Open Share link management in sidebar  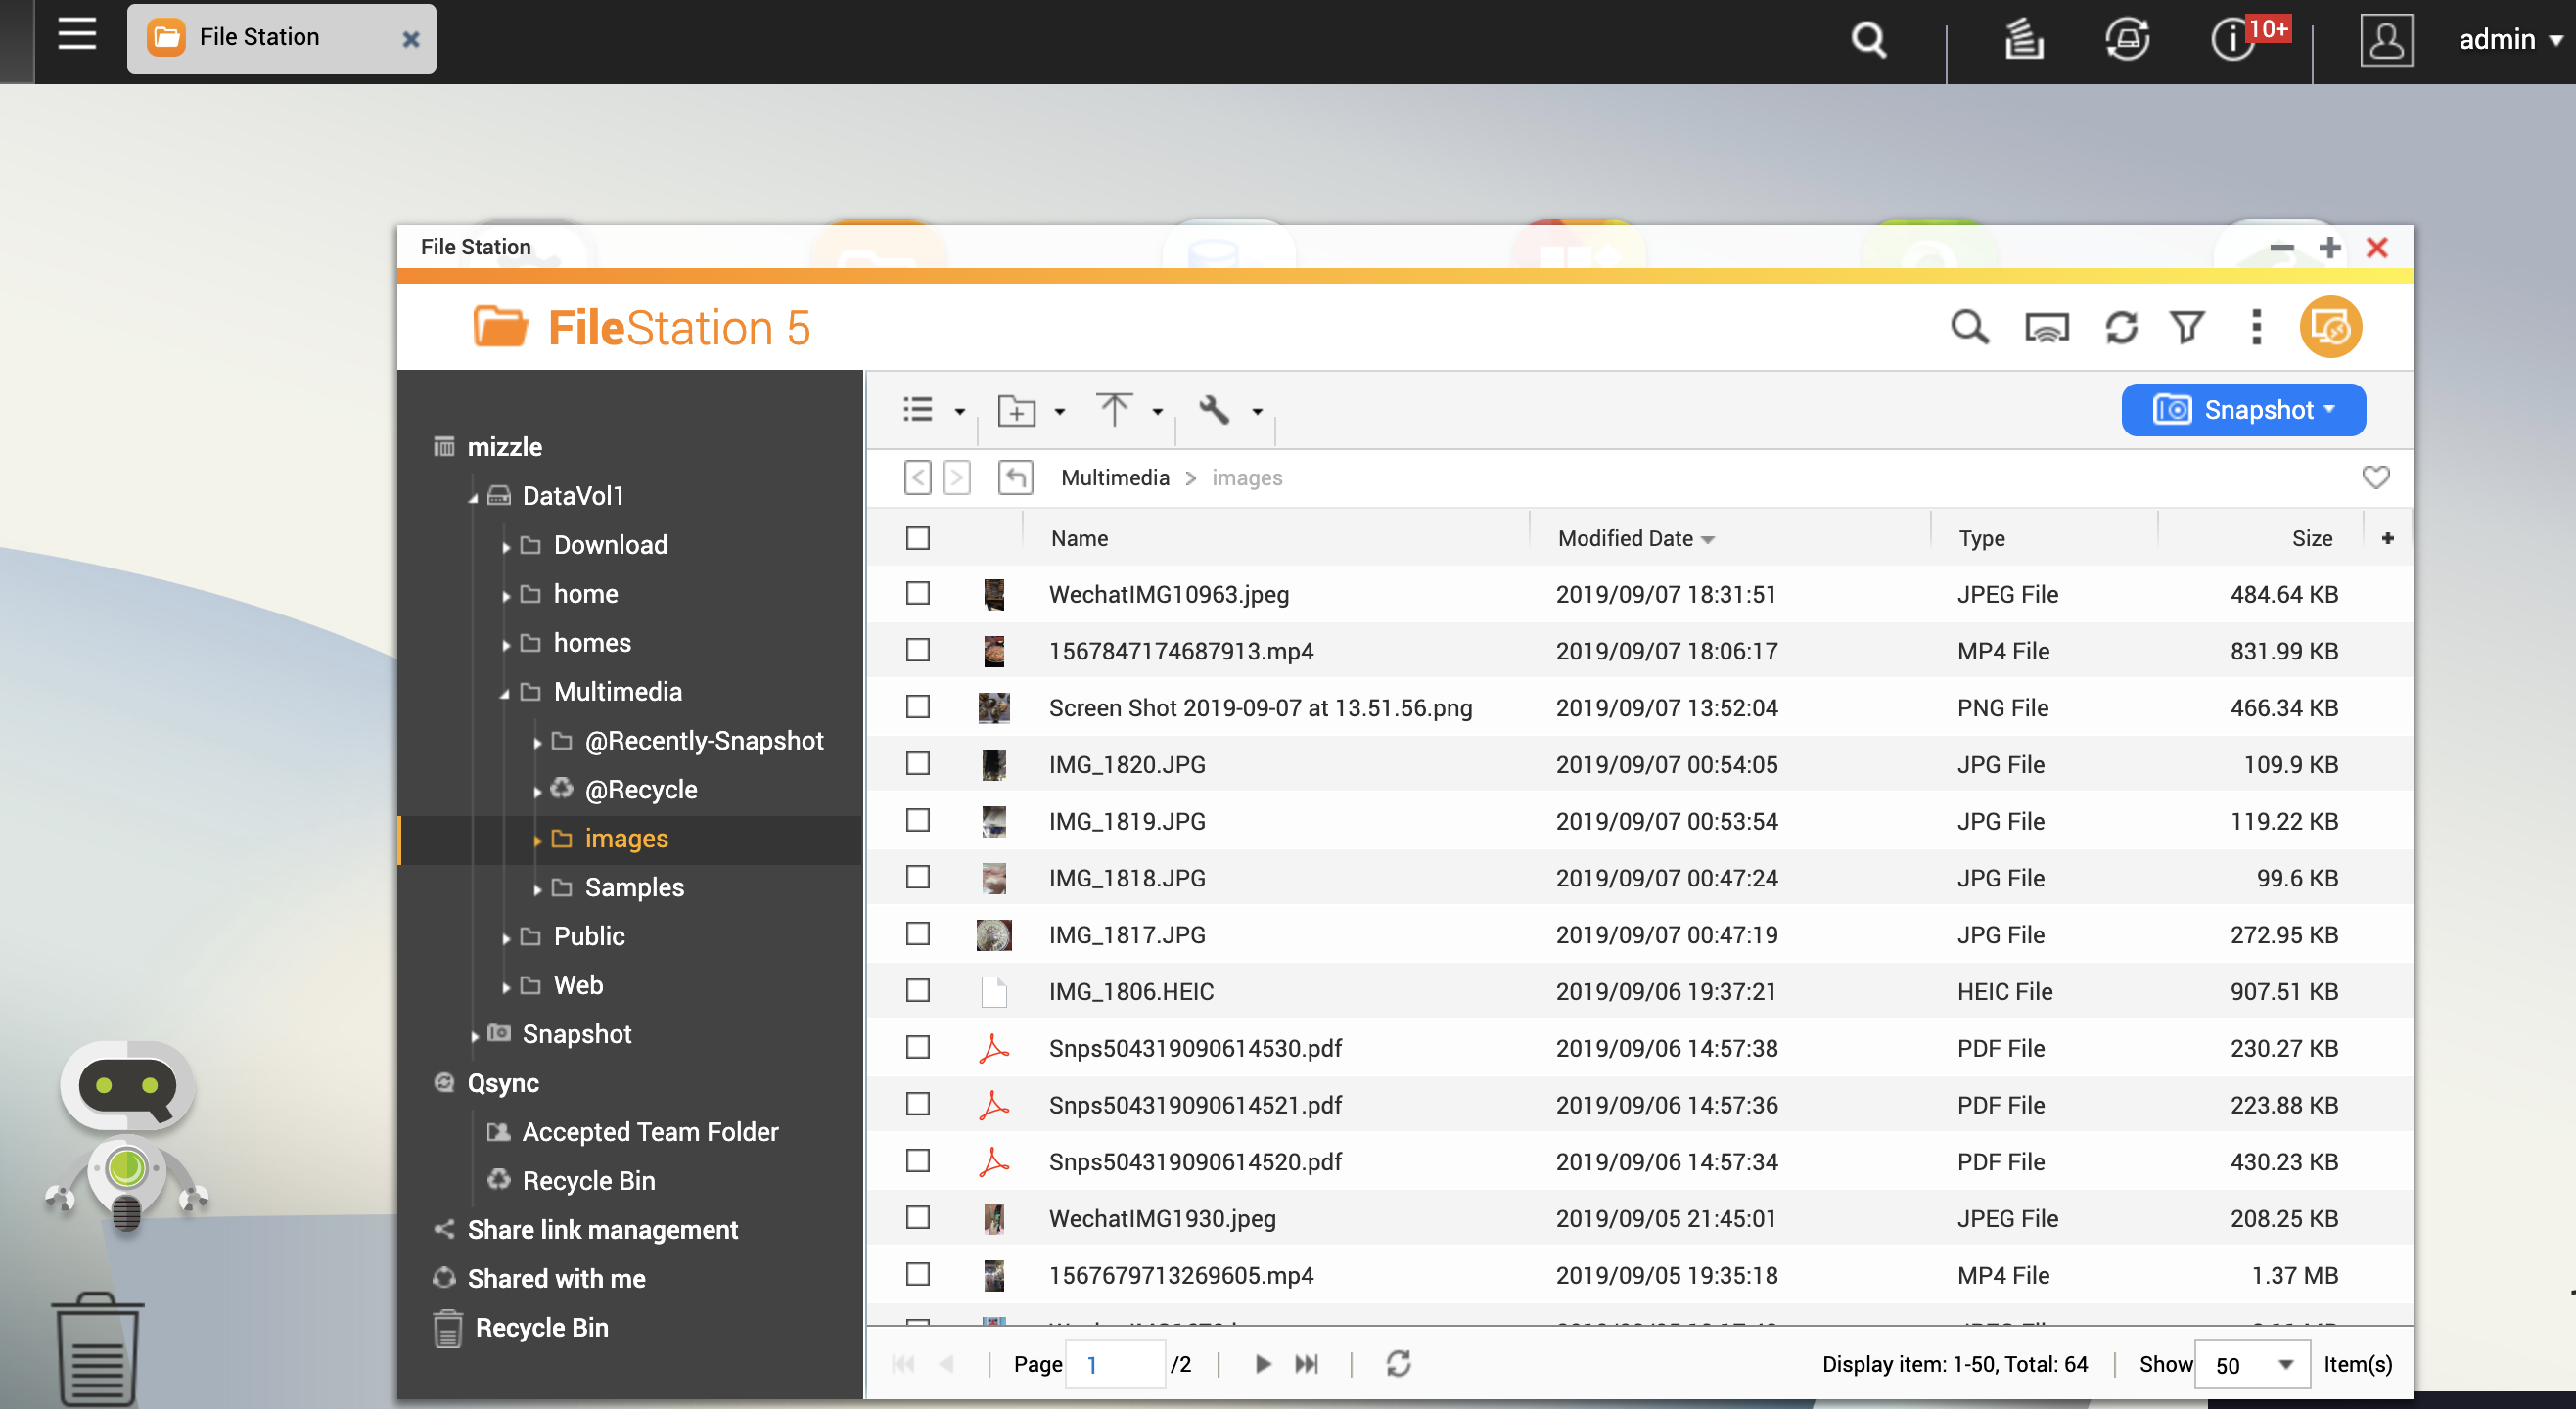pyautogui.click(x=602, y=1230)
